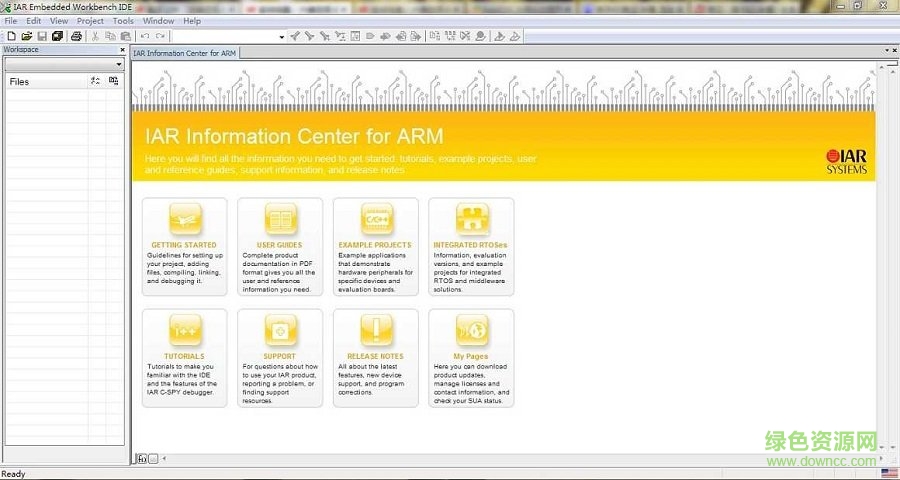Click the IAR Systems logo
900x480 pixels.
tap(847, 162)
